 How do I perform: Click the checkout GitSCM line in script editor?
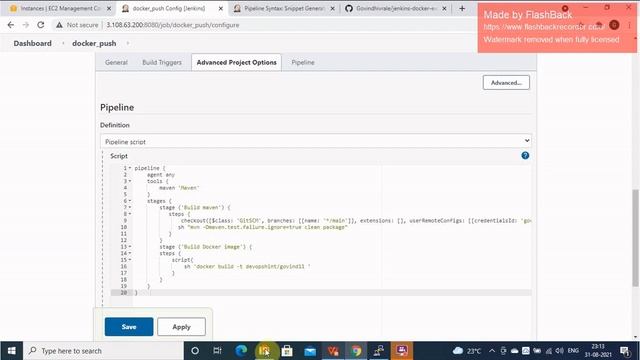pyautogui.click(x=356, y=220)
